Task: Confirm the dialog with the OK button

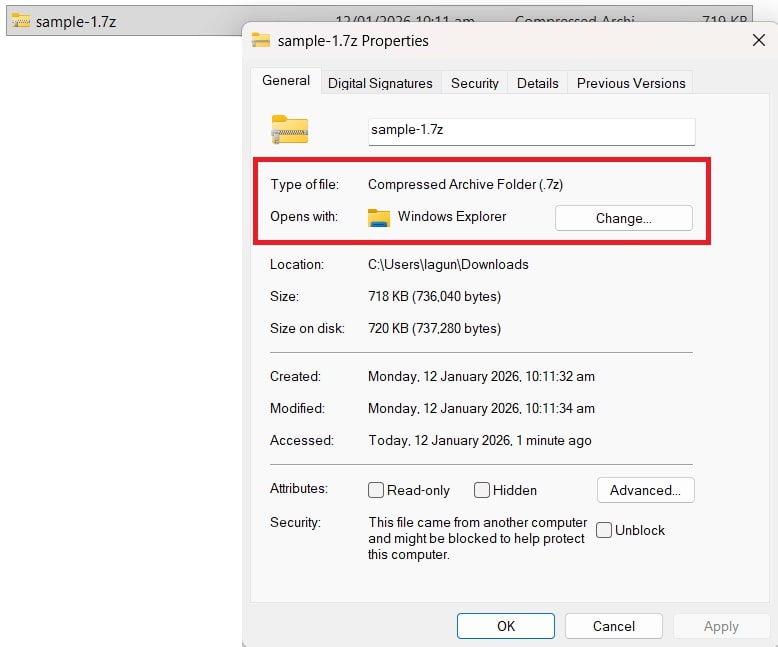Action: [x=506, y=626]
